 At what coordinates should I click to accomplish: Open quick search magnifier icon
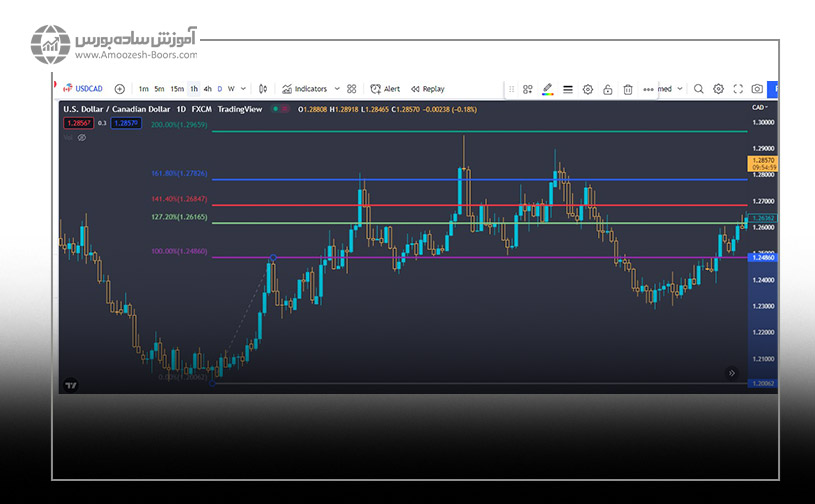(x=699, y=89)
